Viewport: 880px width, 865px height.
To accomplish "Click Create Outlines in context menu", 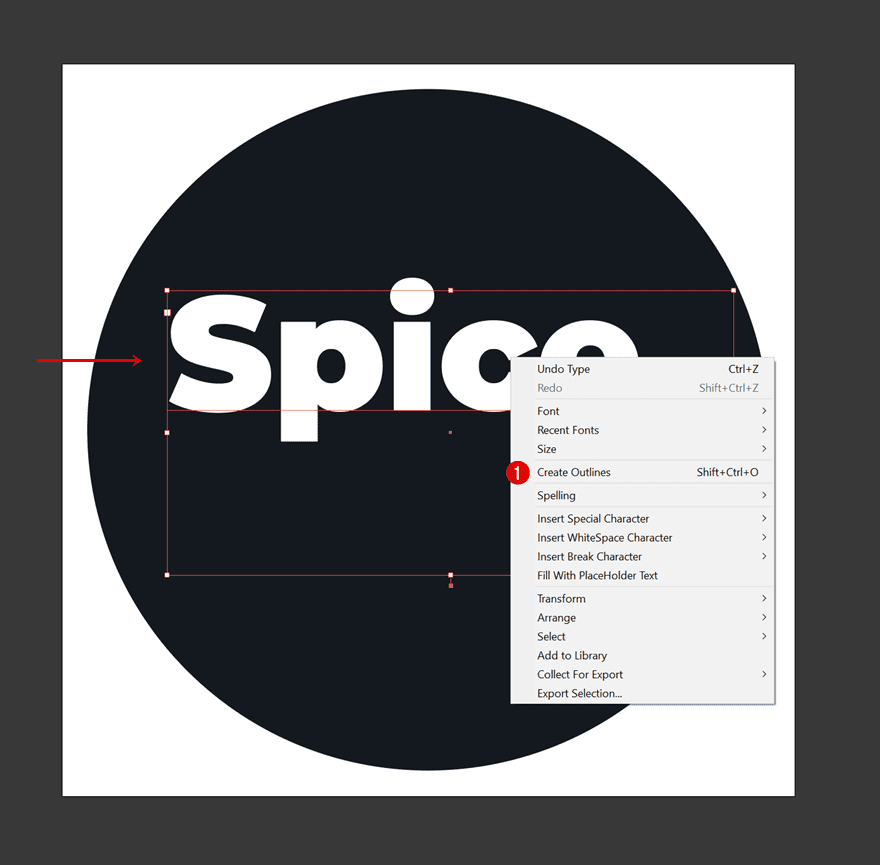I will click(574, 472).
